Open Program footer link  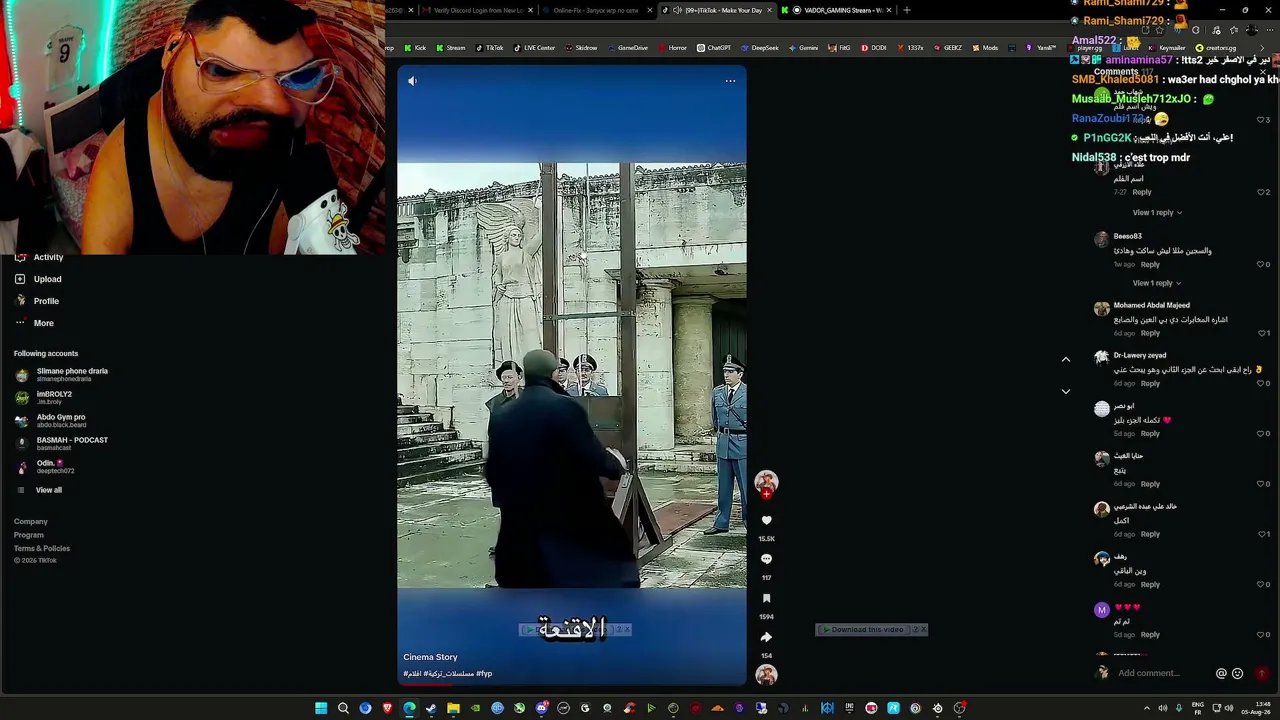pos(29,535)
